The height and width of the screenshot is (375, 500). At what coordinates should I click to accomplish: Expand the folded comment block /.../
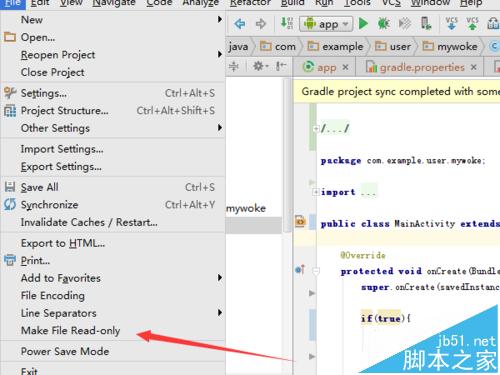[315, 128]
